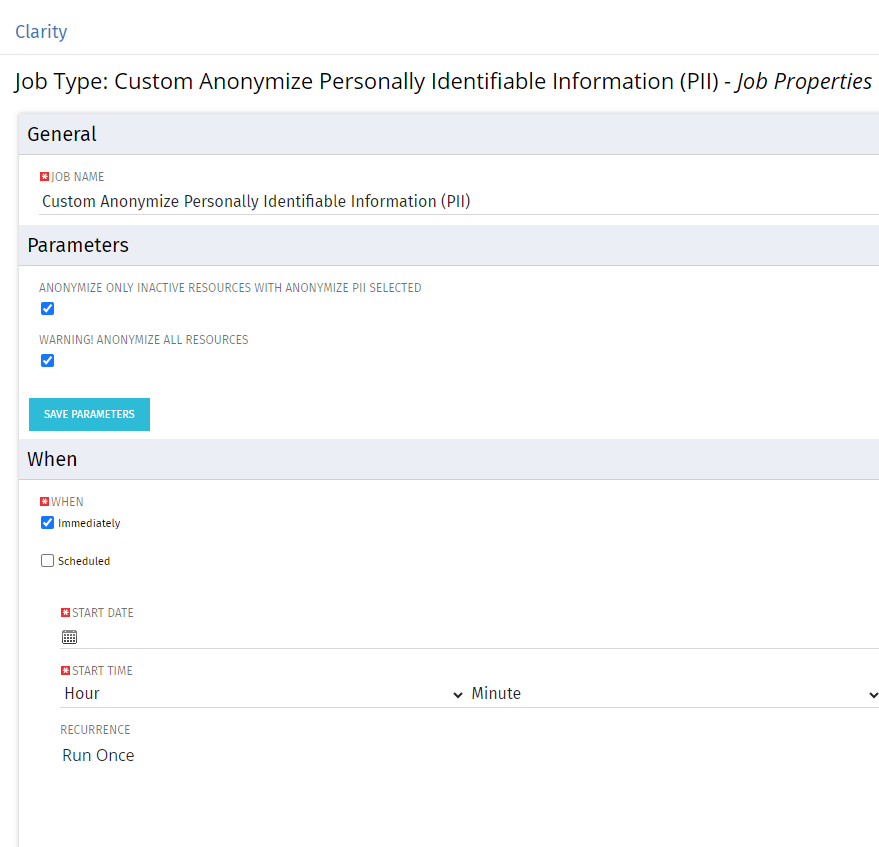The height and width of the screenshot is (847, 879).
Task: Enable the Scheduled option
Action: pyautogui.click(x=47, y=560)
